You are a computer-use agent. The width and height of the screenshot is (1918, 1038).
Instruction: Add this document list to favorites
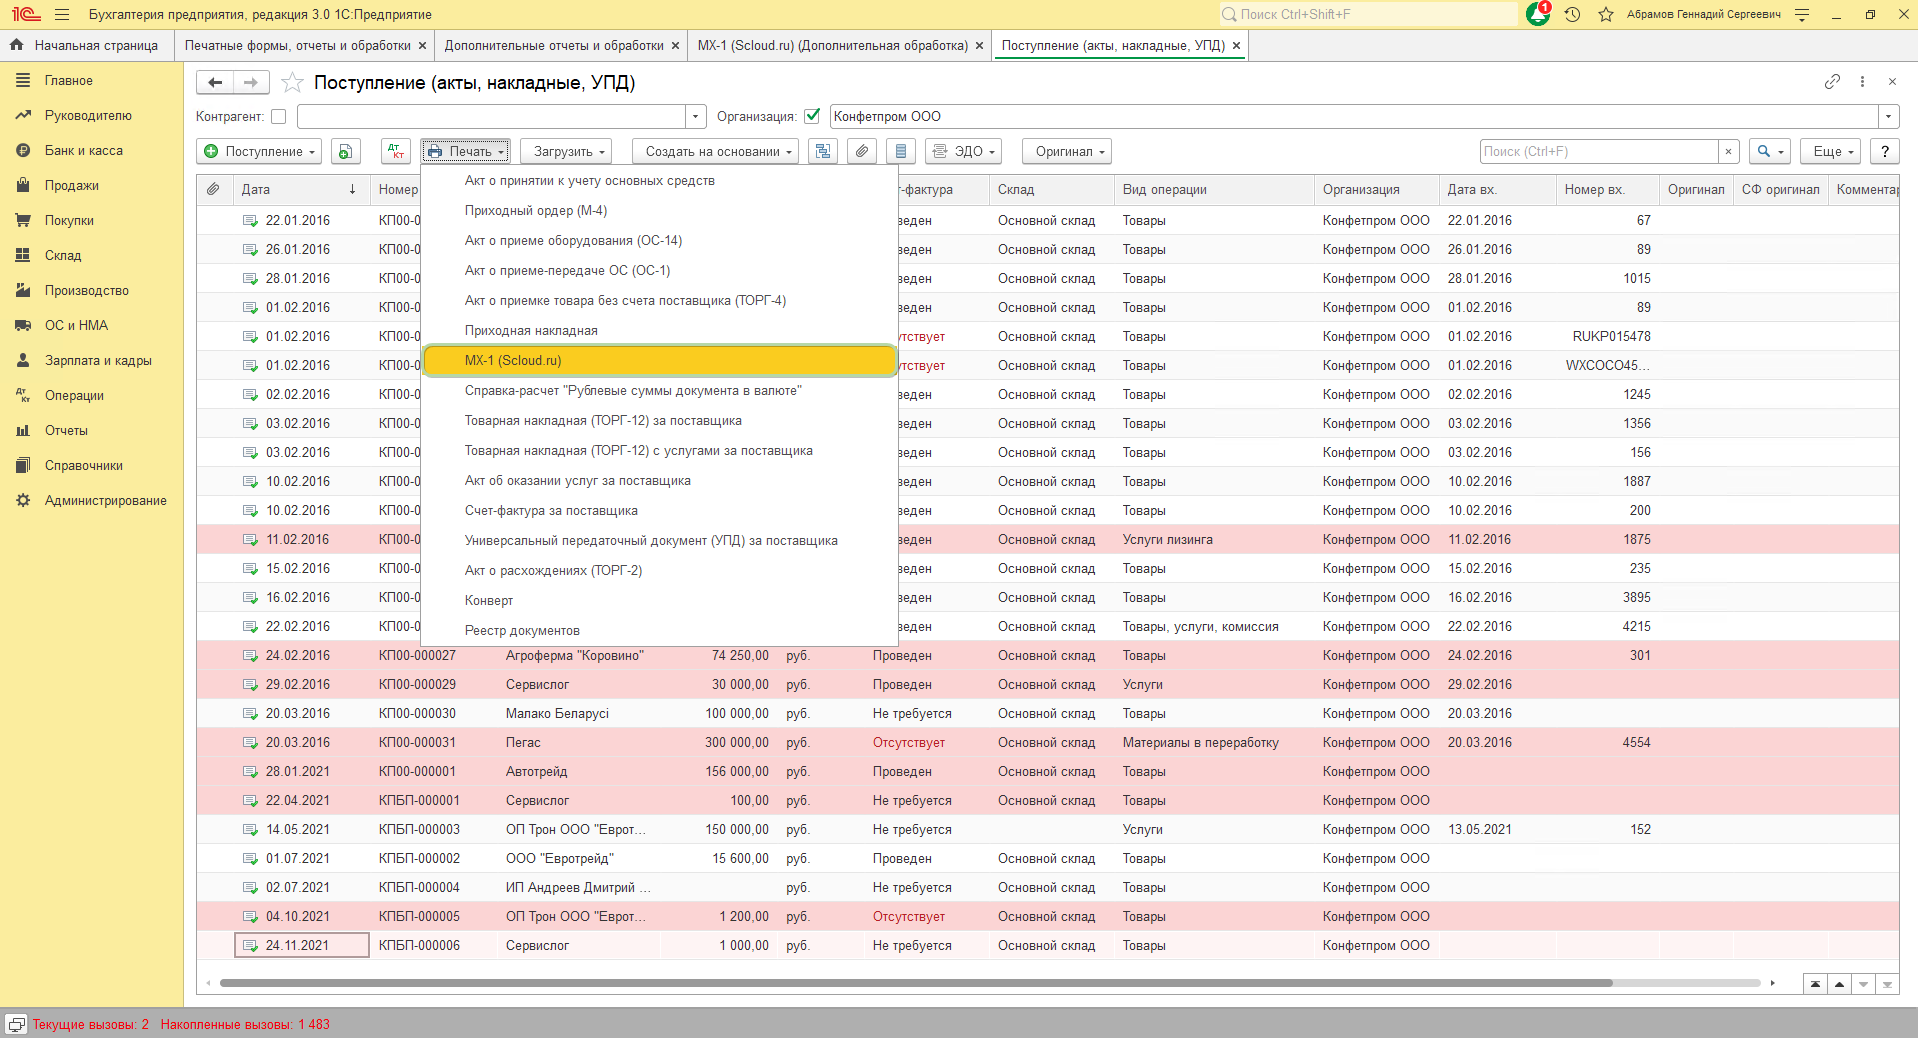(292, 82)
